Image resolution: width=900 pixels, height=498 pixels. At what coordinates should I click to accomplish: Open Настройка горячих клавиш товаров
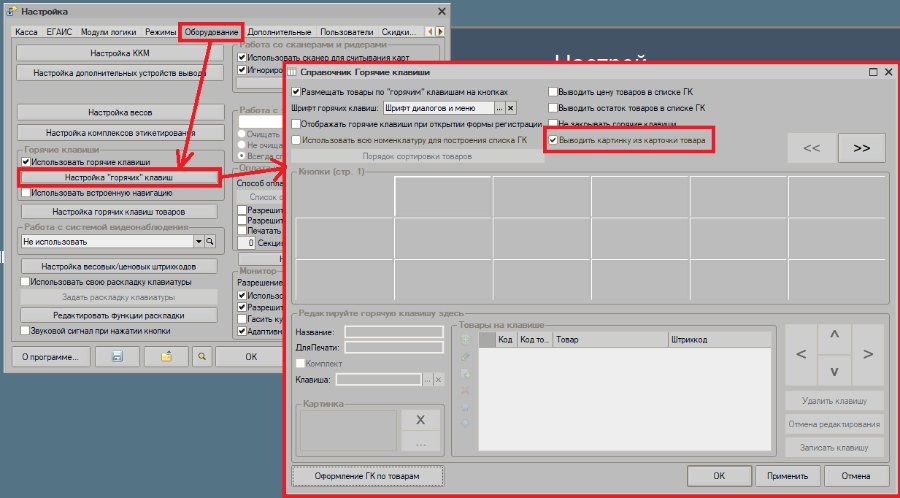119,212
